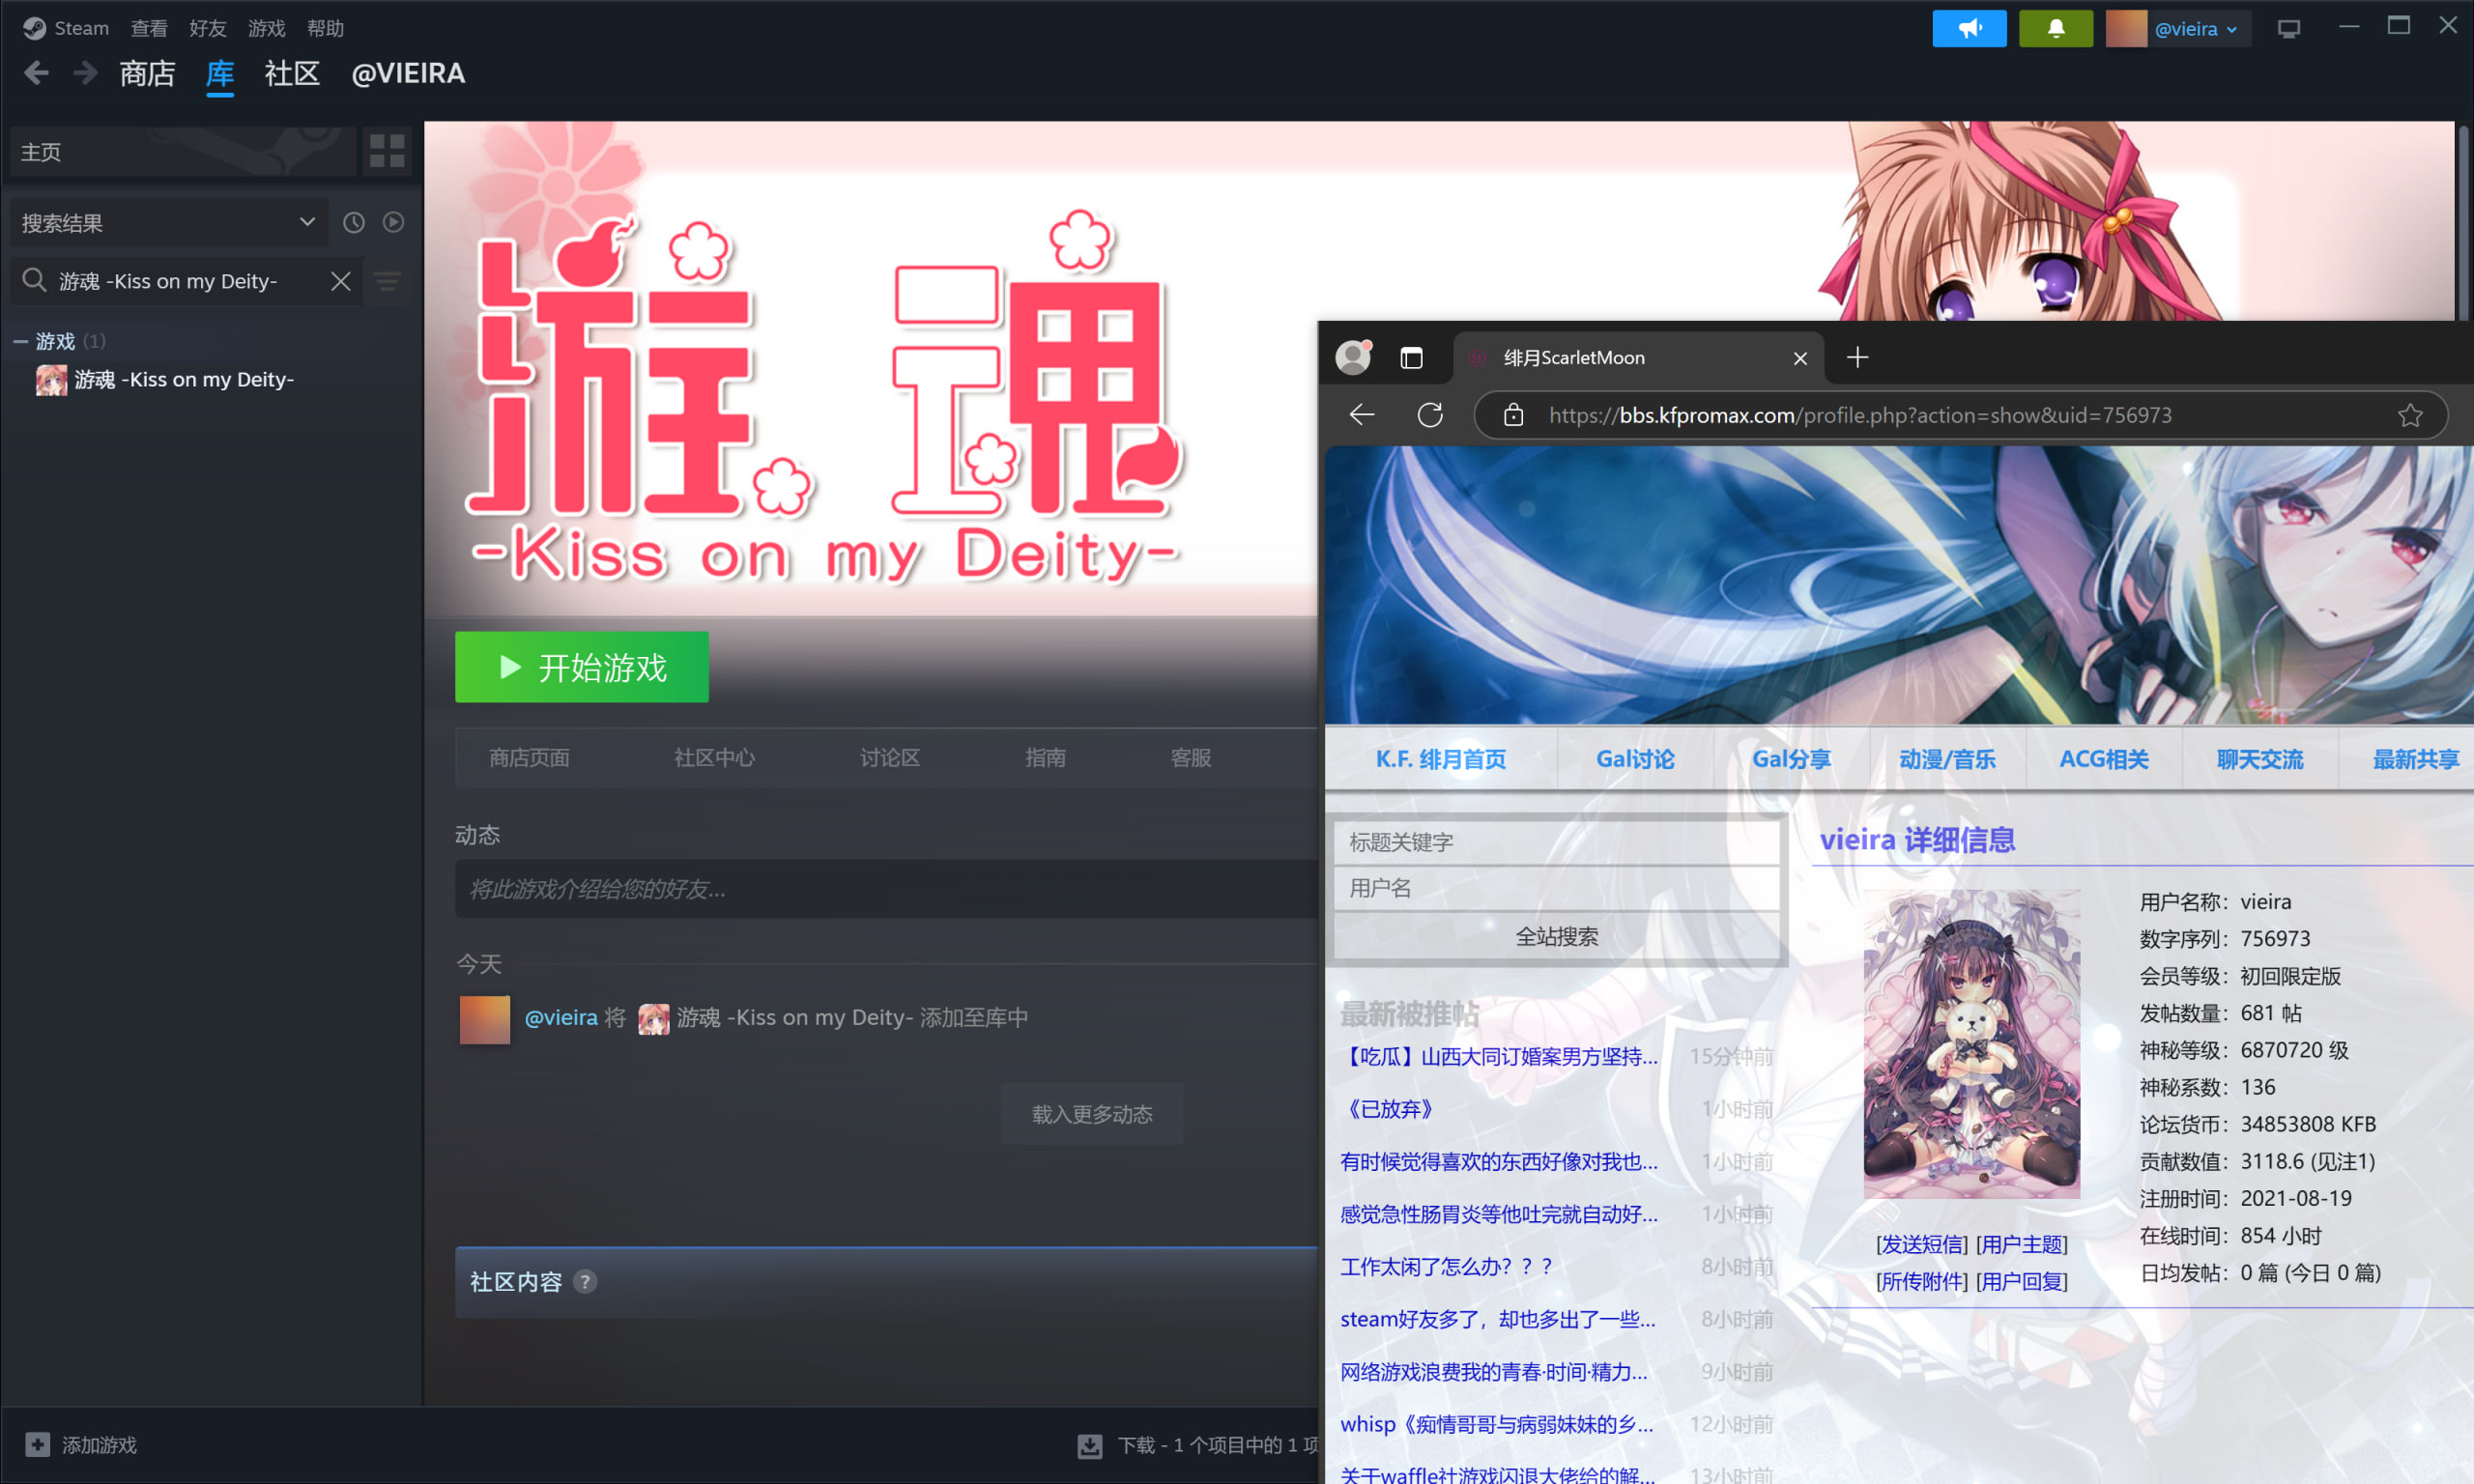Open Steam announcements megaphone button
The width and height of the screenshot is (2474, 1484).
pos(1969,28)
